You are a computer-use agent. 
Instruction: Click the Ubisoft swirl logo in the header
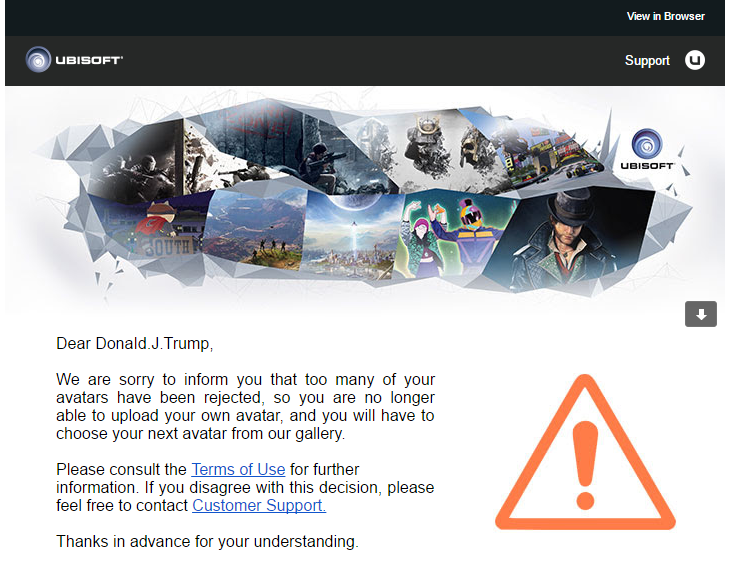pos(38,60)
